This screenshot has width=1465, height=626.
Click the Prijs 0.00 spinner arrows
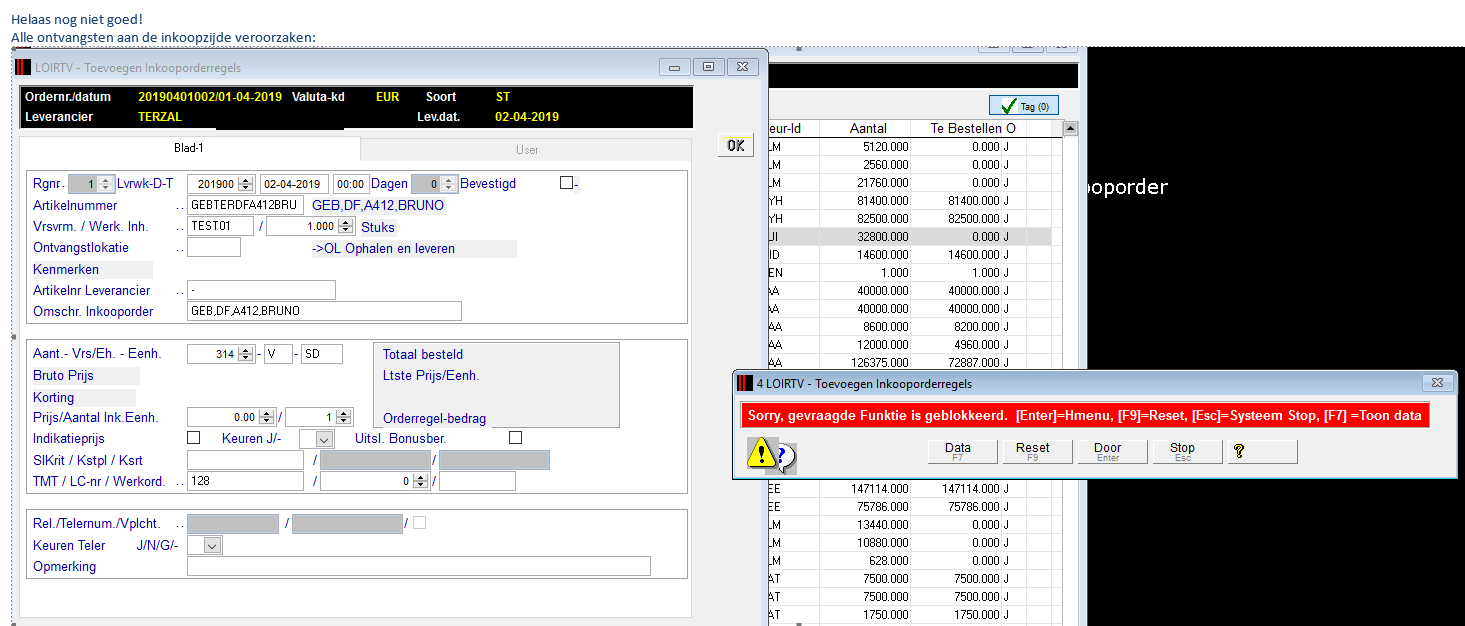(266, 417)
